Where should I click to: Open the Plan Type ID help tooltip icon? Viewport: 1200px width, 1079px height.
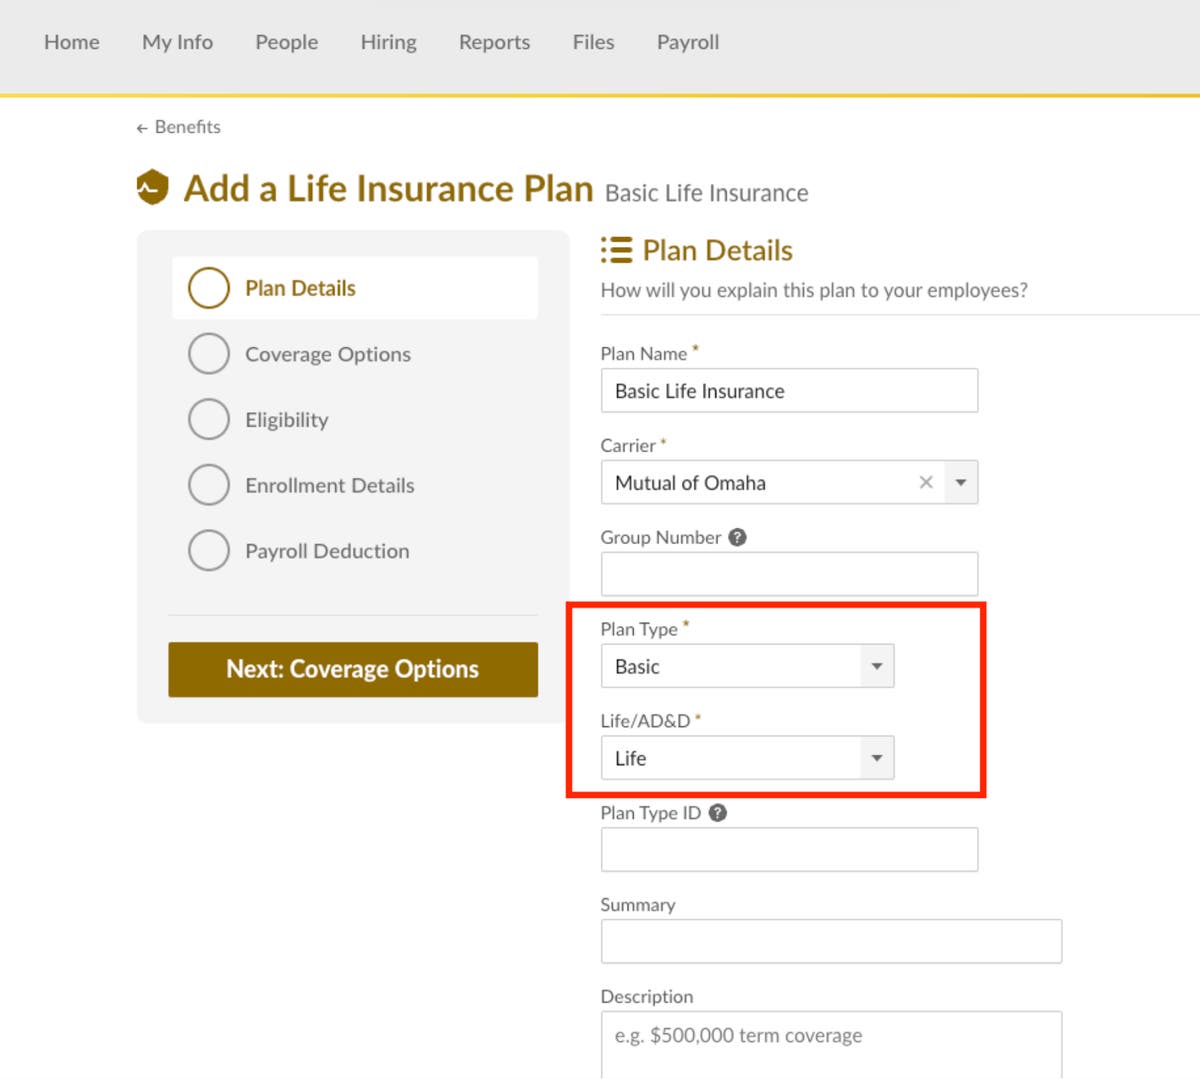click(716, 813)
